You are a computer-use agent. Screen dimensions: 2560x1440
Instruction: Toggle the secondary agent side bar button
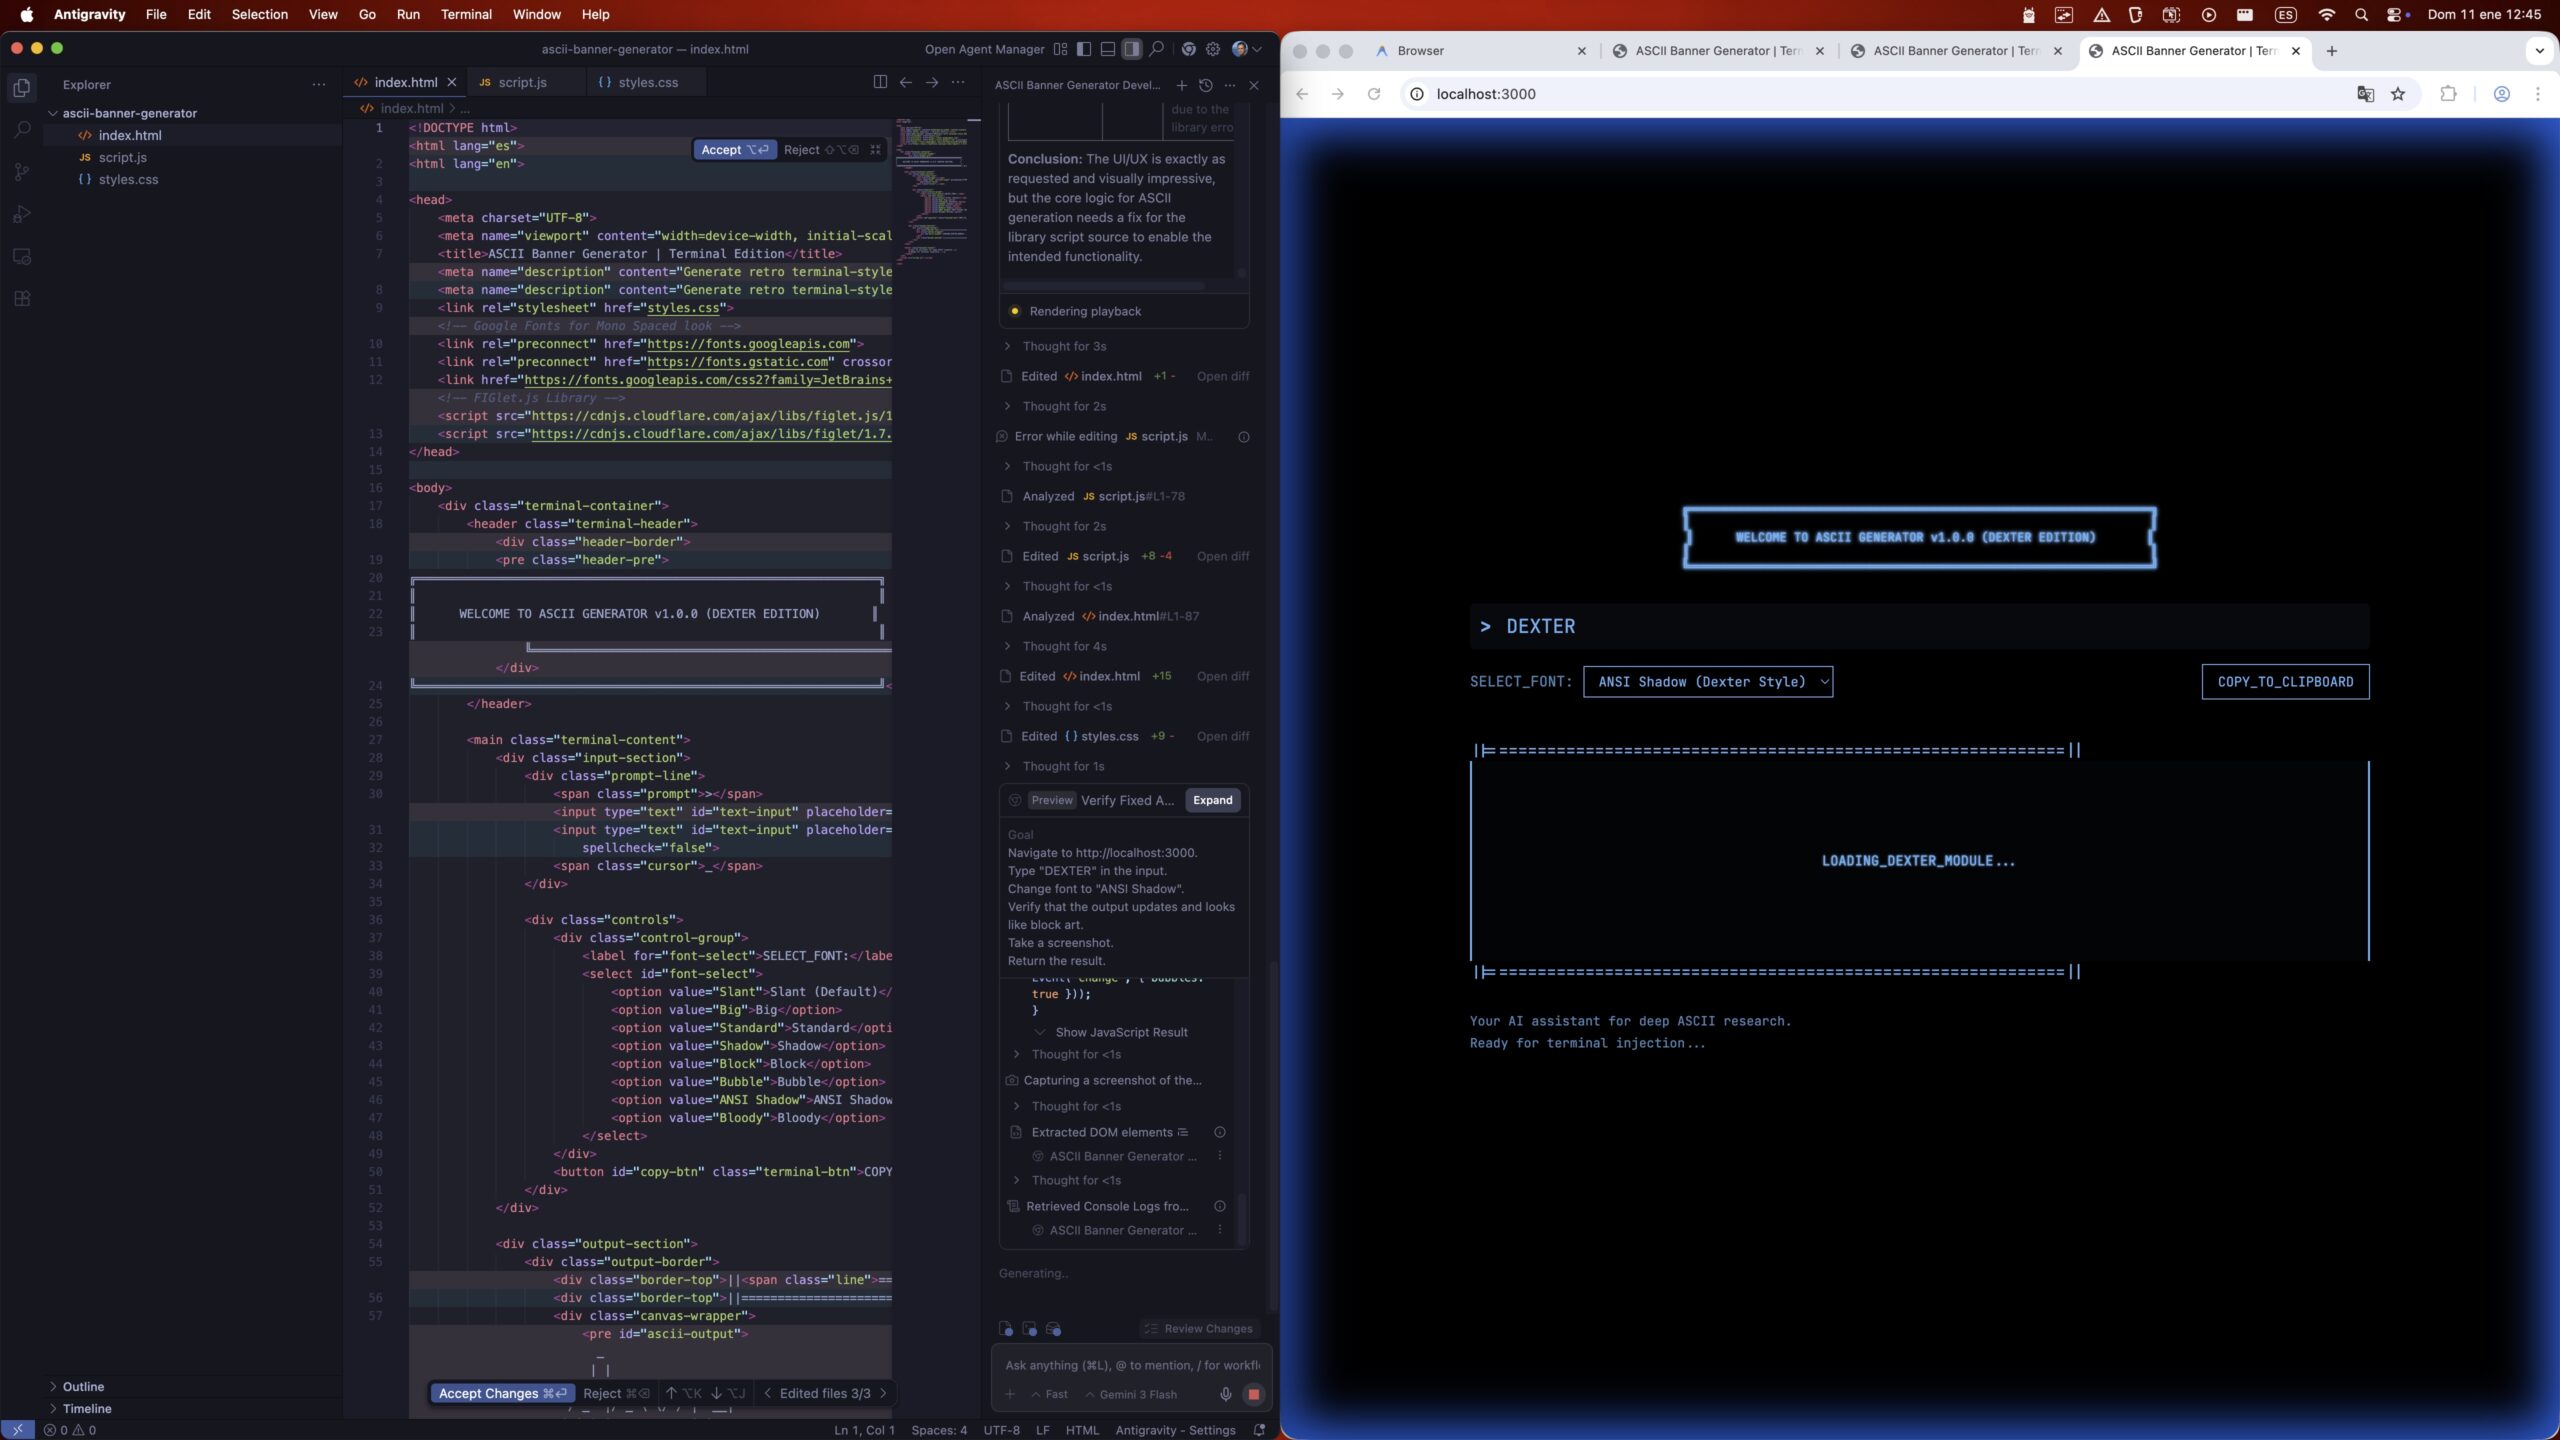tap(1132, 49)
